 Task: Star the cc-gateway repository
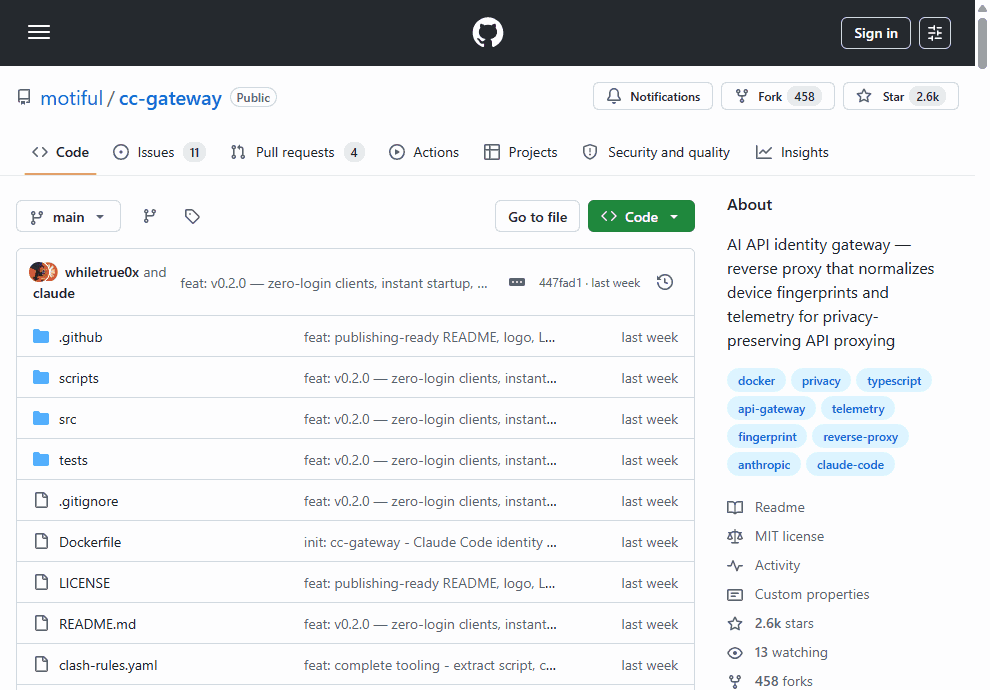pyautogui.click(x=900, y=97)
